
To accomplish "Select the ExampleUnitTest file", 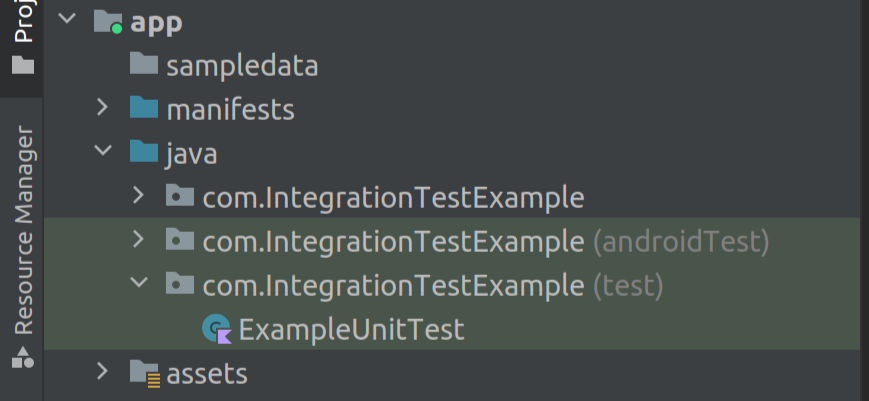I will 351,330.
